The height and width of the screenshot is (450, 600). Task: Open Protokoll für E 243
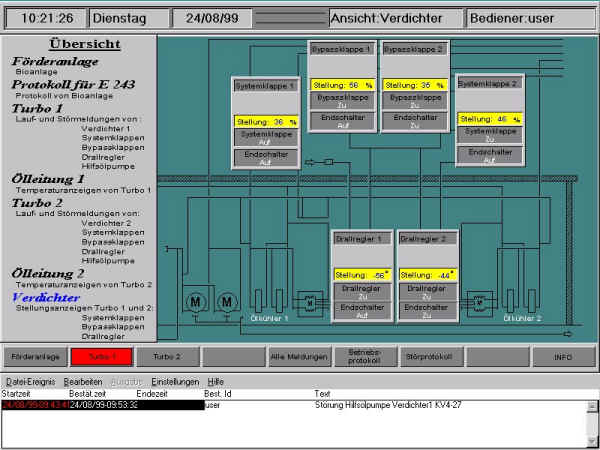(73, 84)
